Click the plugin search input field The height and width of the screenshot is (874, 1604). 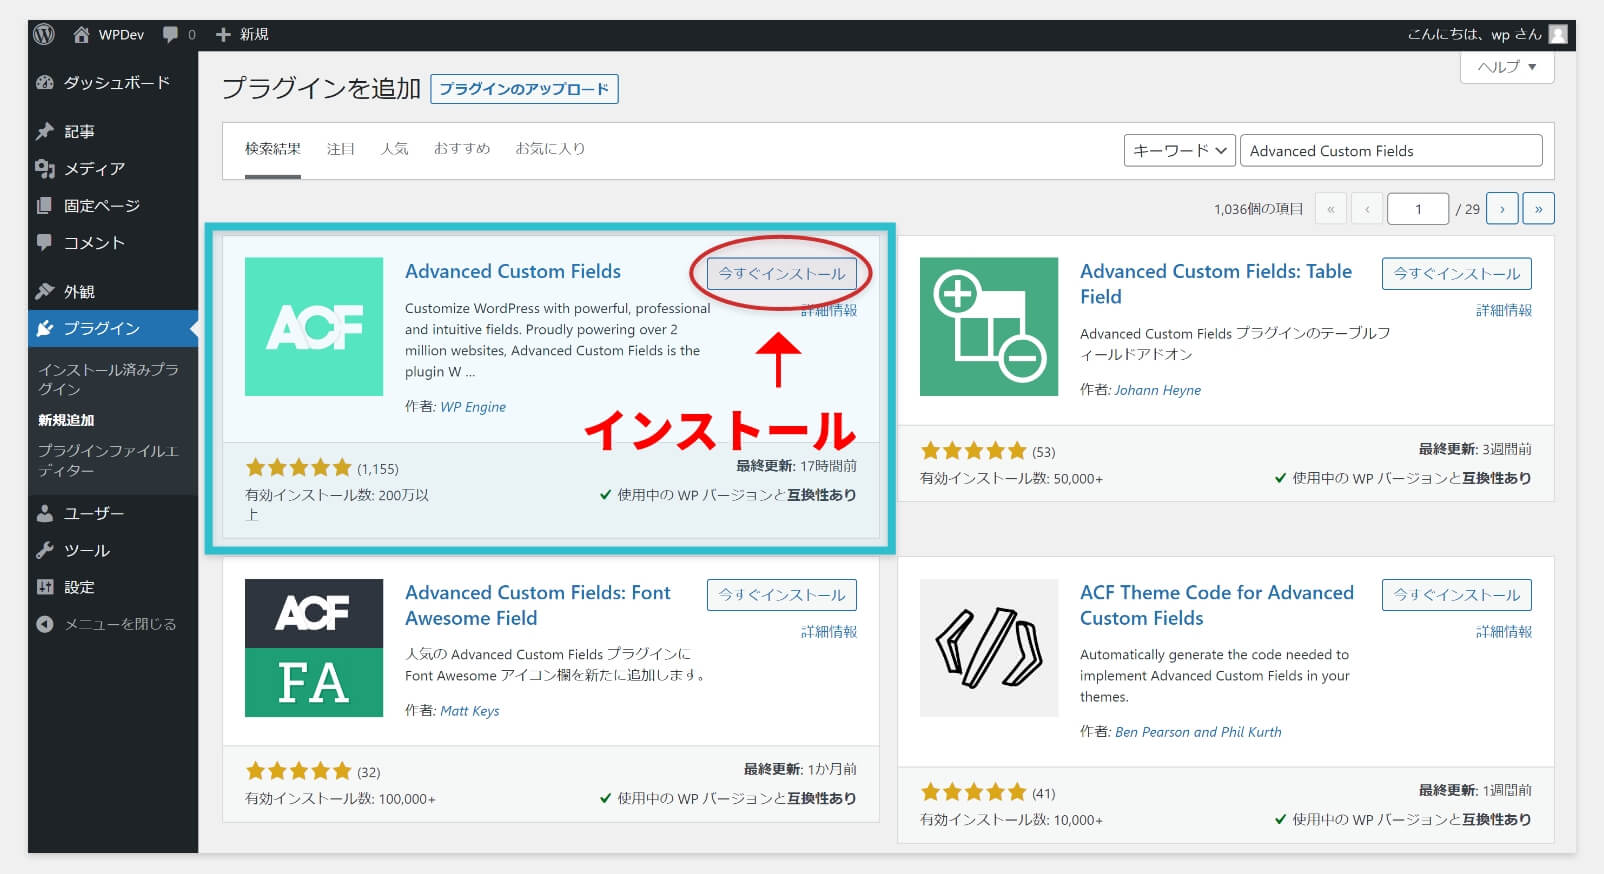(x=1391, y=151)
